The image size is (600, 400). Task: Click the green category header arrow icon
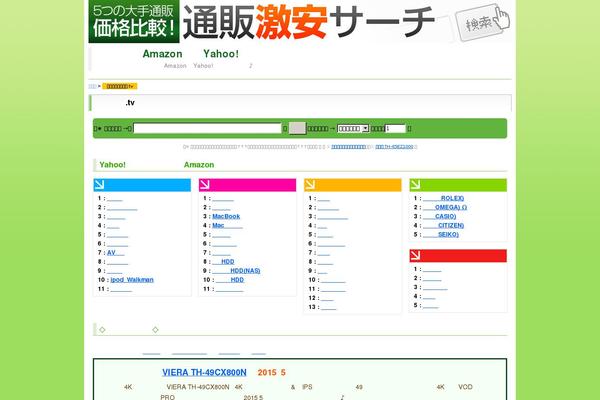[415, 185]
